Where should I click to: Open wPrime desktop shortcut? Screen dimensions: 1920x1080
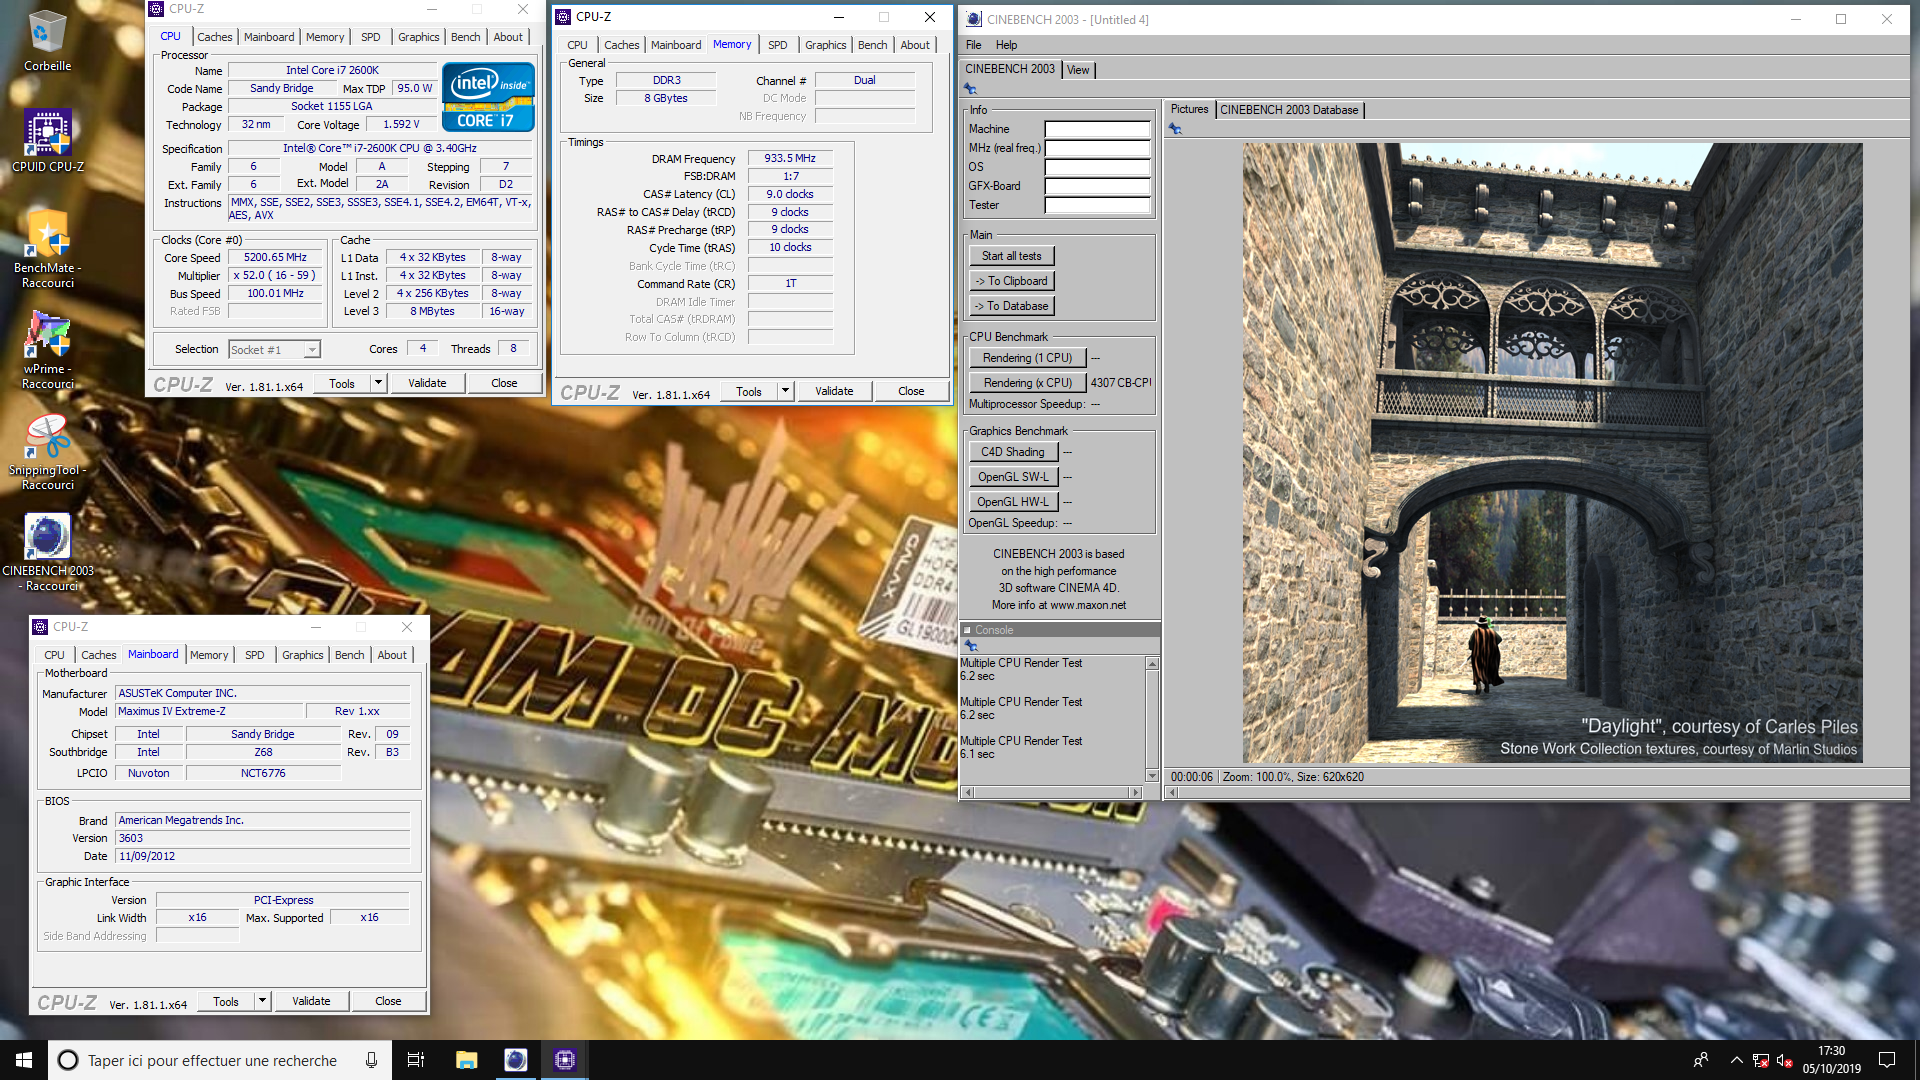click(47, 350)
